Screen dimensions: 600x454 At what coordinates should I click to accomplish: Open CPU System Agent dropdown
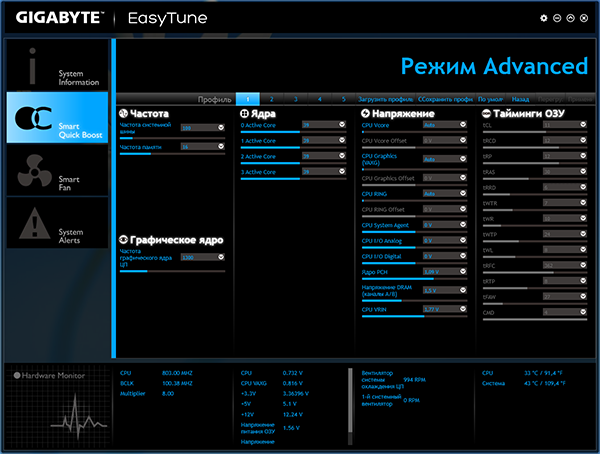point(463,224)
